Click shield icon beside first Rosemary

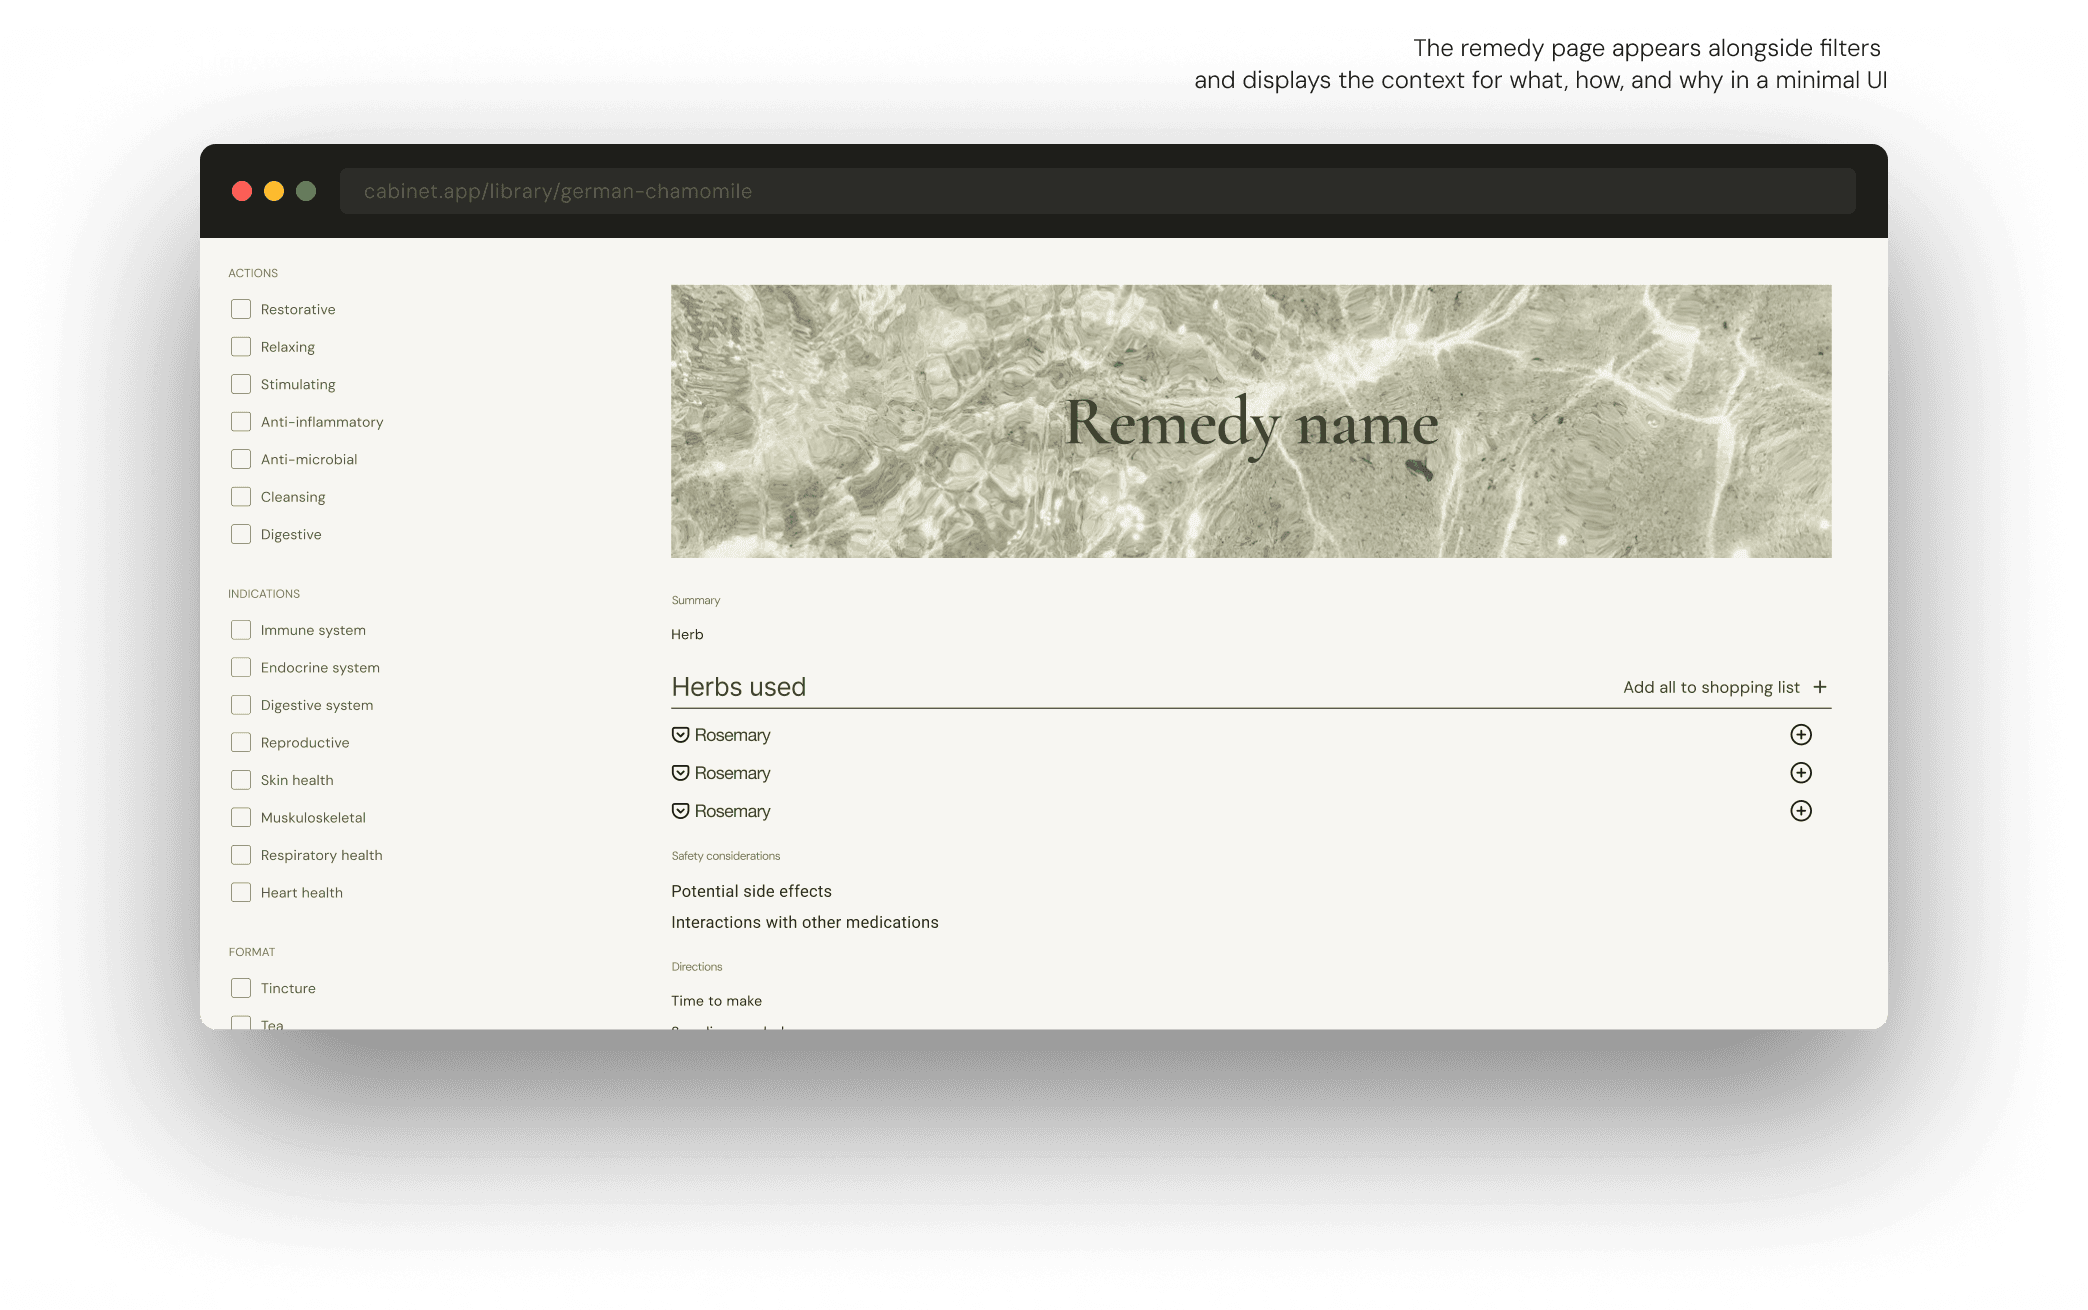680,735
